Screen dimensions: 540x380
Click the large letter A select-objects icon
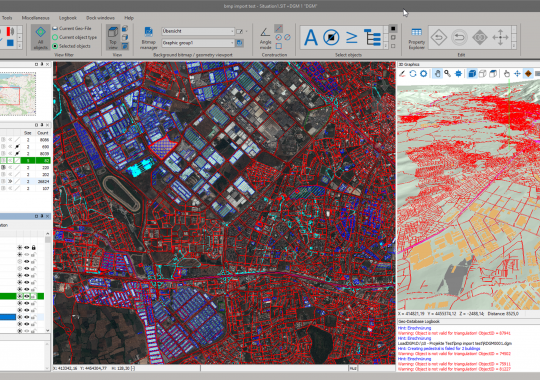[x=311, y=37]
